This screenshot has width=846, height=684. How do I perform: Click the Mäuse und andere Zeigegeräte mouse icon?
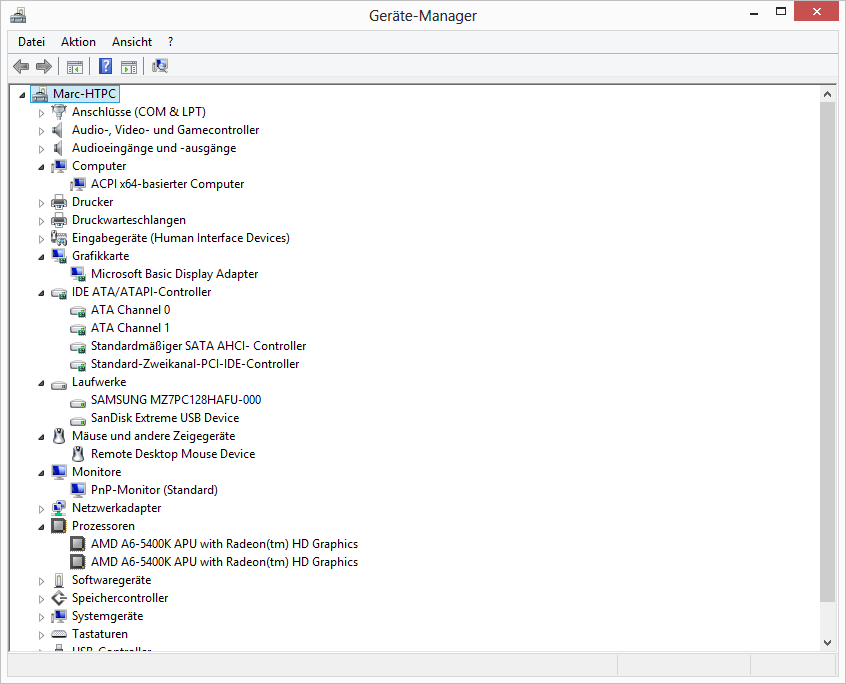pos(59,436)
